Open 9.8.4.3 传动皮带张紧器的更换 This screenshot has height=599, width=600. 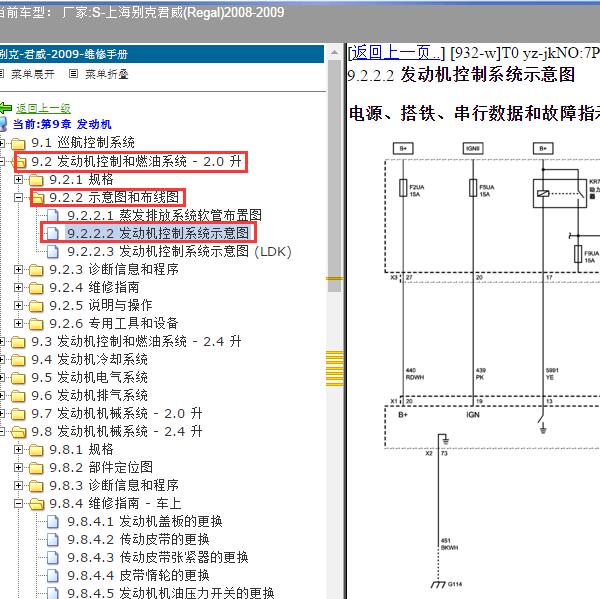(158, 557)
